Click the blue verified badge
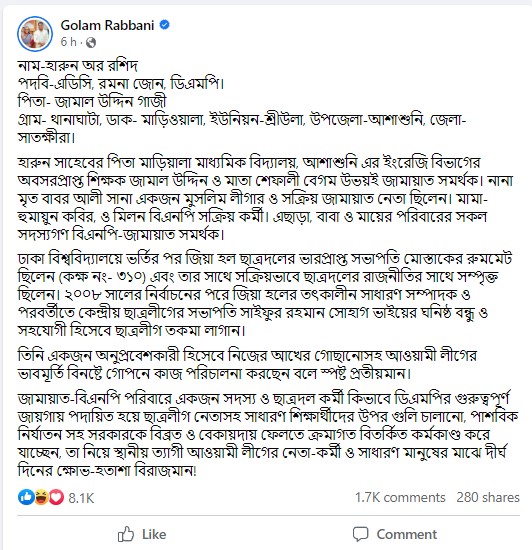The width and height of the screenshot is (532, 550). tap(164, 25)
